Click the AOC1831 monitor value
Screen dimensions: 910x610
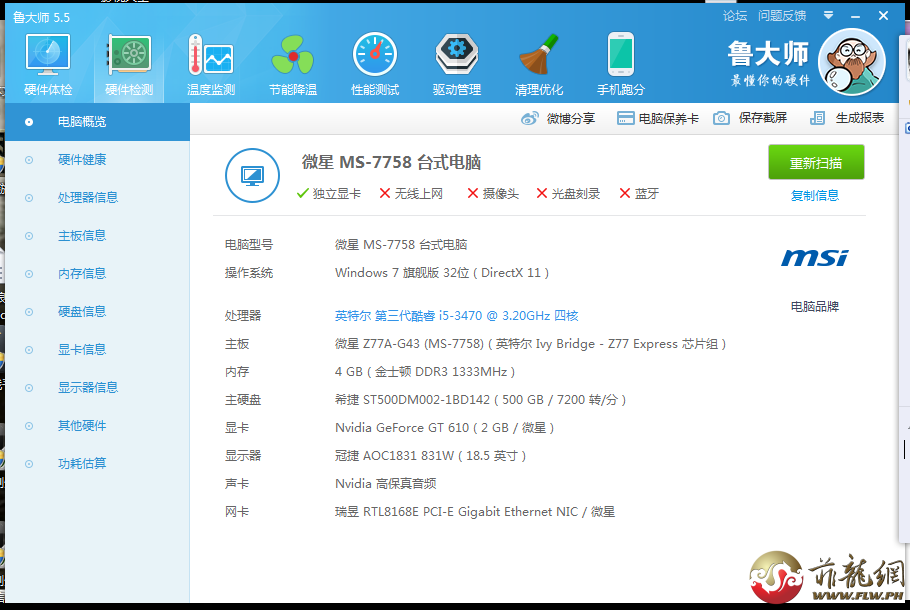pyautogui.click(x=431, y=456)
